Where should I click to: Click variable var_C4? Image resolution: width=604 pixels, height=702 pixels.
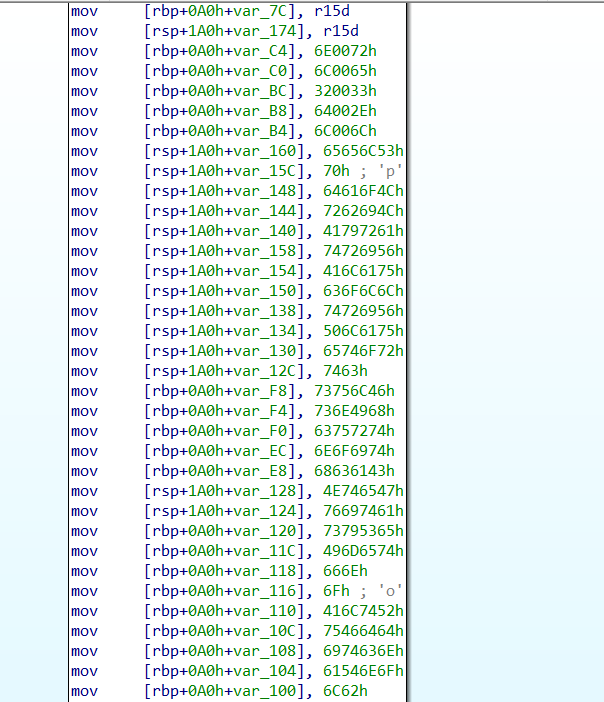pyautogui.click(x=260, y=51)
